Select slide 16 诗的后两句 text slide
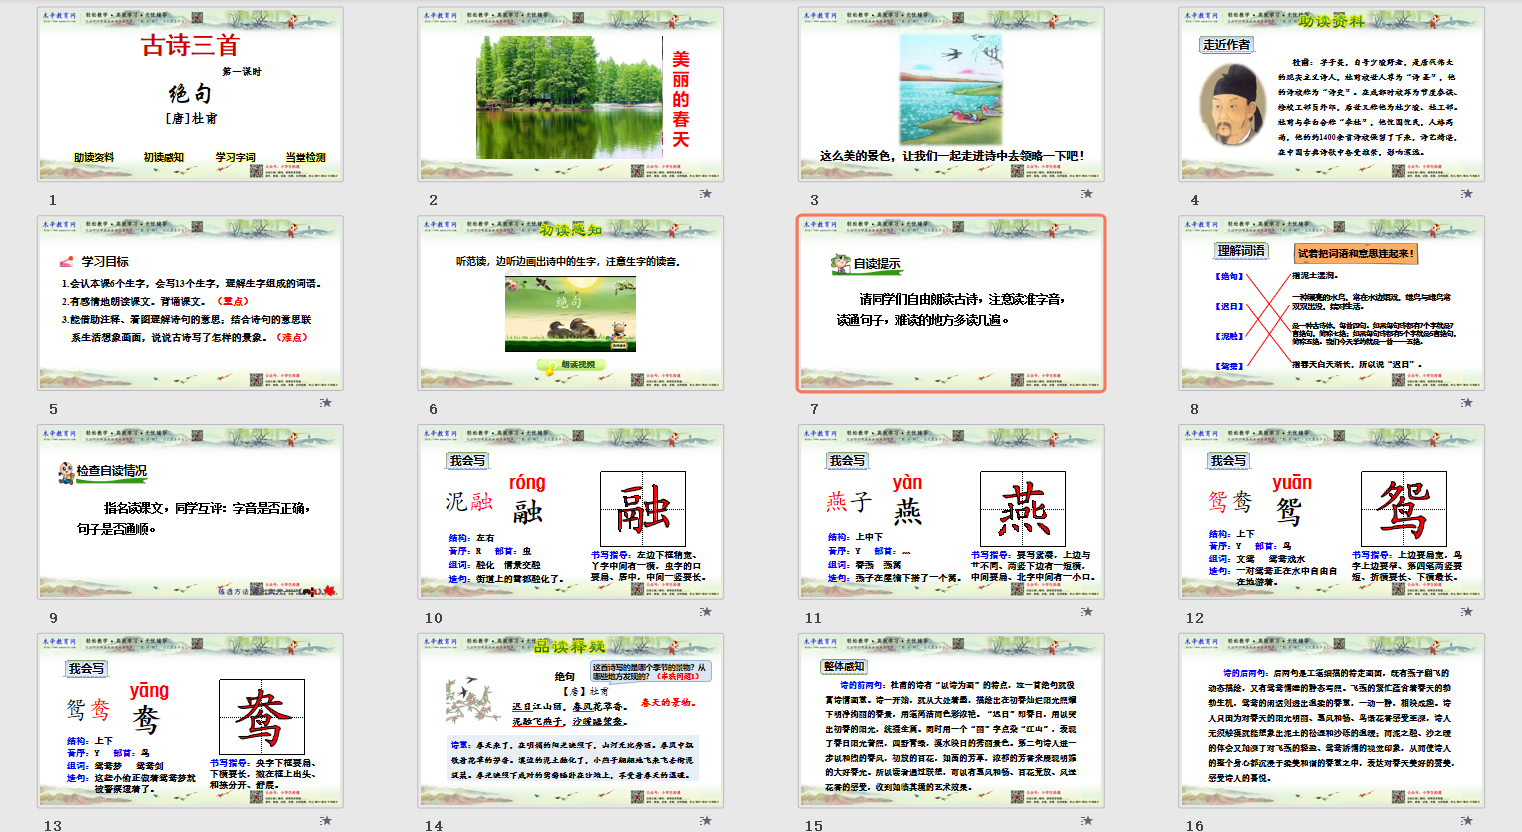The height and width of the screenshot is (832, 1522). tap(1332, 720)
